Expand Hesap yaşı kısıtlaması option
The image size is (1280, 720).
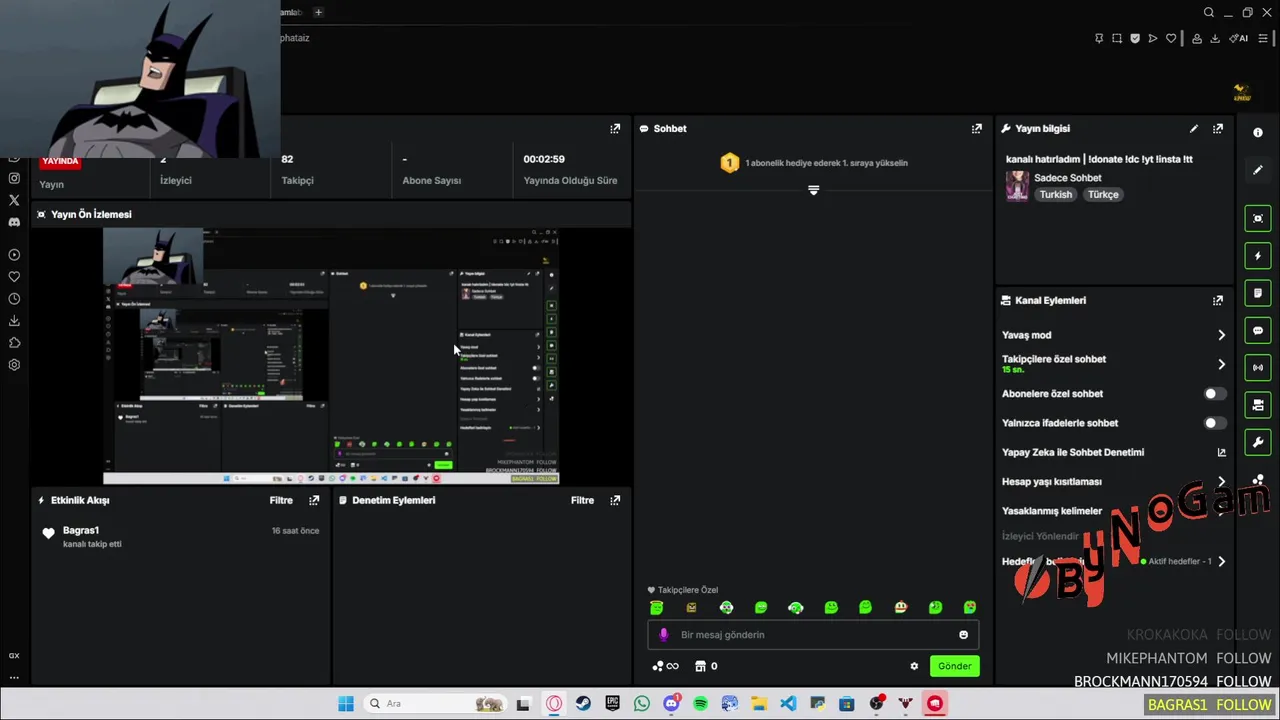1221,481
